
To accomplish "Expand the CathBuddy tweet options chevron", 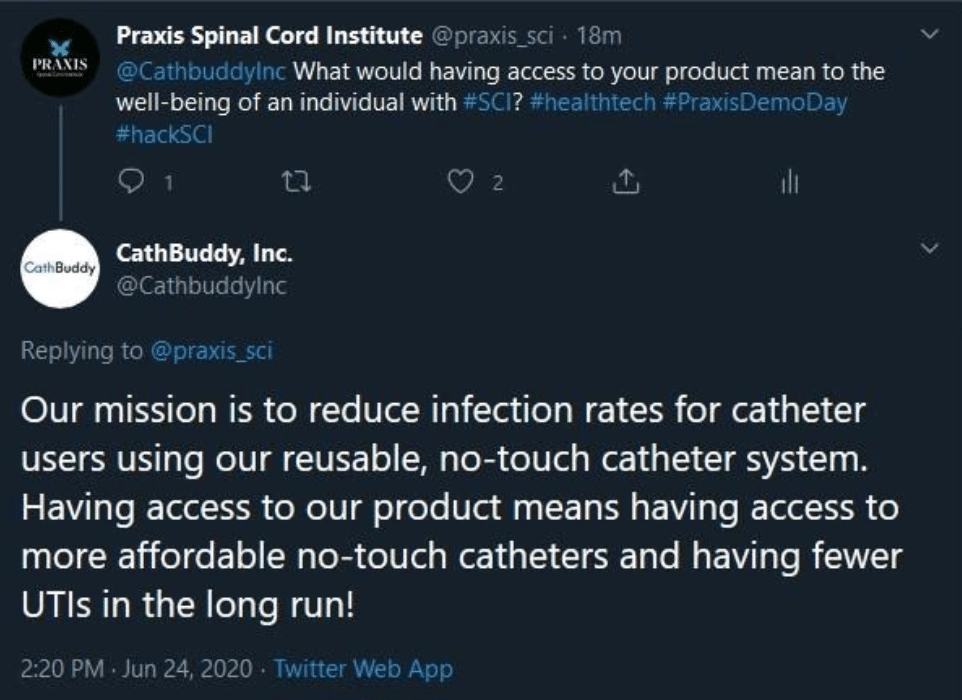I will [928, 247].
